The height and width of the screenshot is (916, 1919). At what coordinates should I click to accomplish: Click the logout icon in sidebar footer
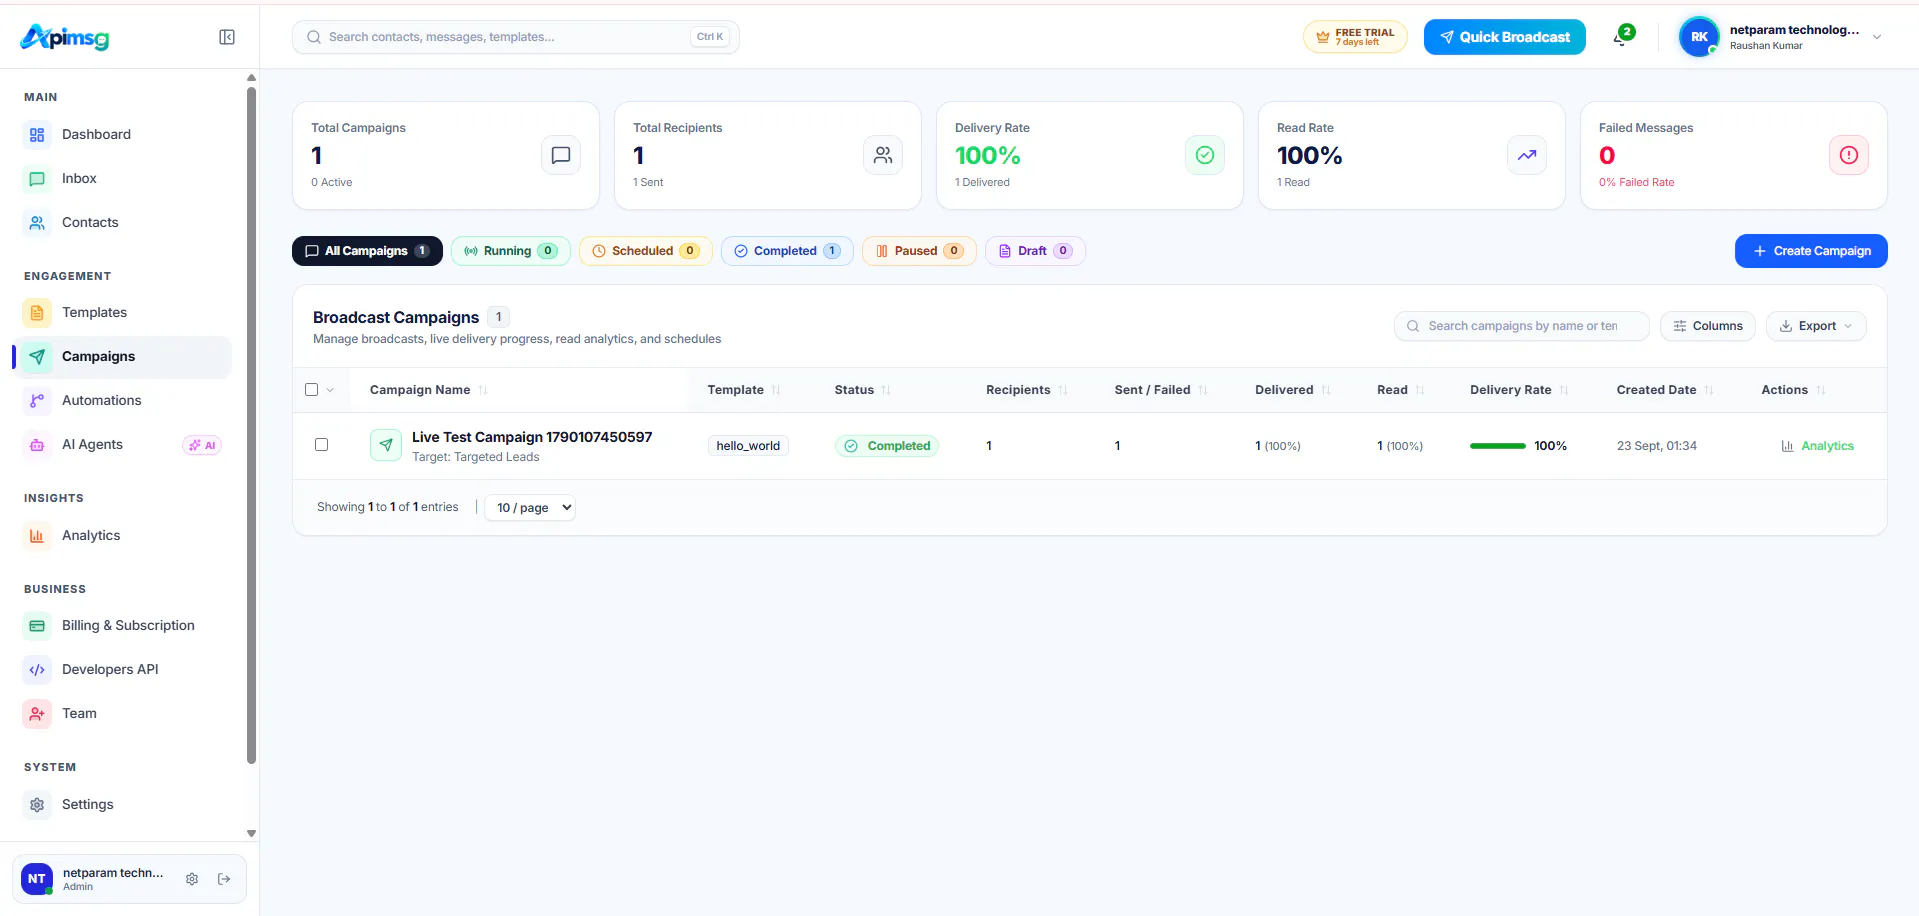(224, 879)
